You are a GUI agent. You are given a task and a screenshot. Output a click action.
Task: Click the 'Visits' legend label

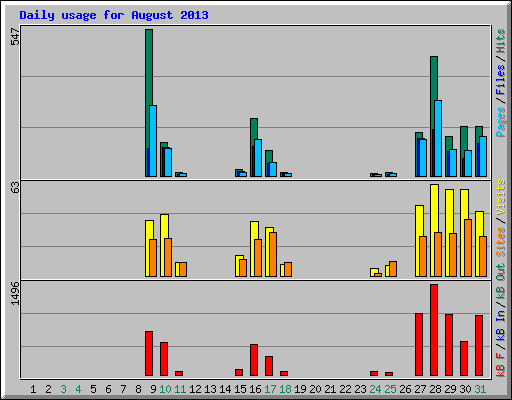(501, 197)
